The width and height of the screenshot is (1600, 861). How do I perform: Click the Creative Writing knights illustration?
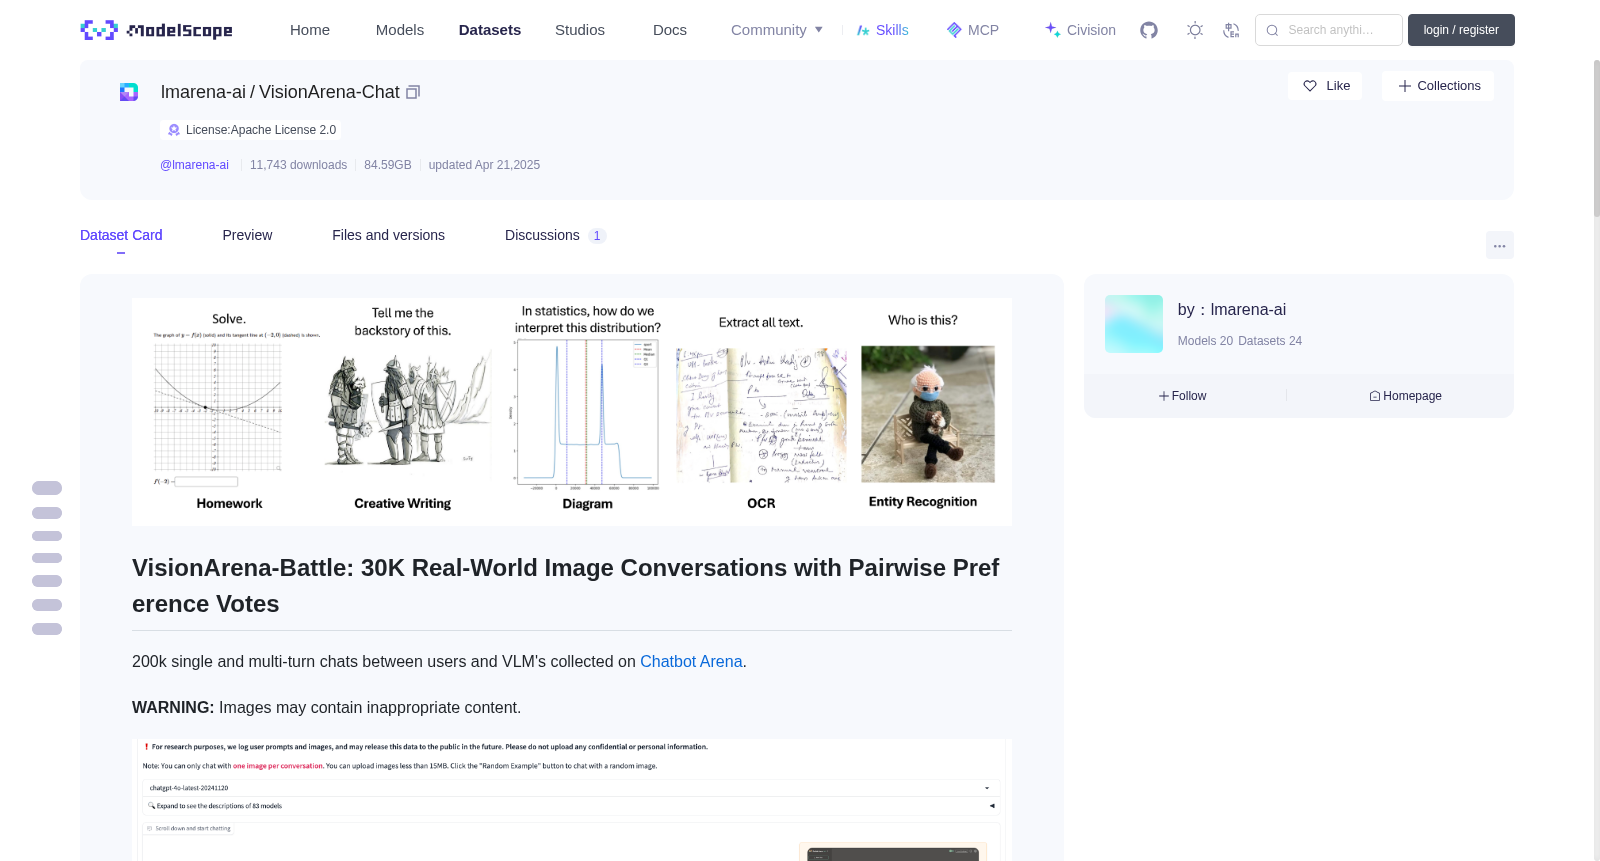pos(408,408)
